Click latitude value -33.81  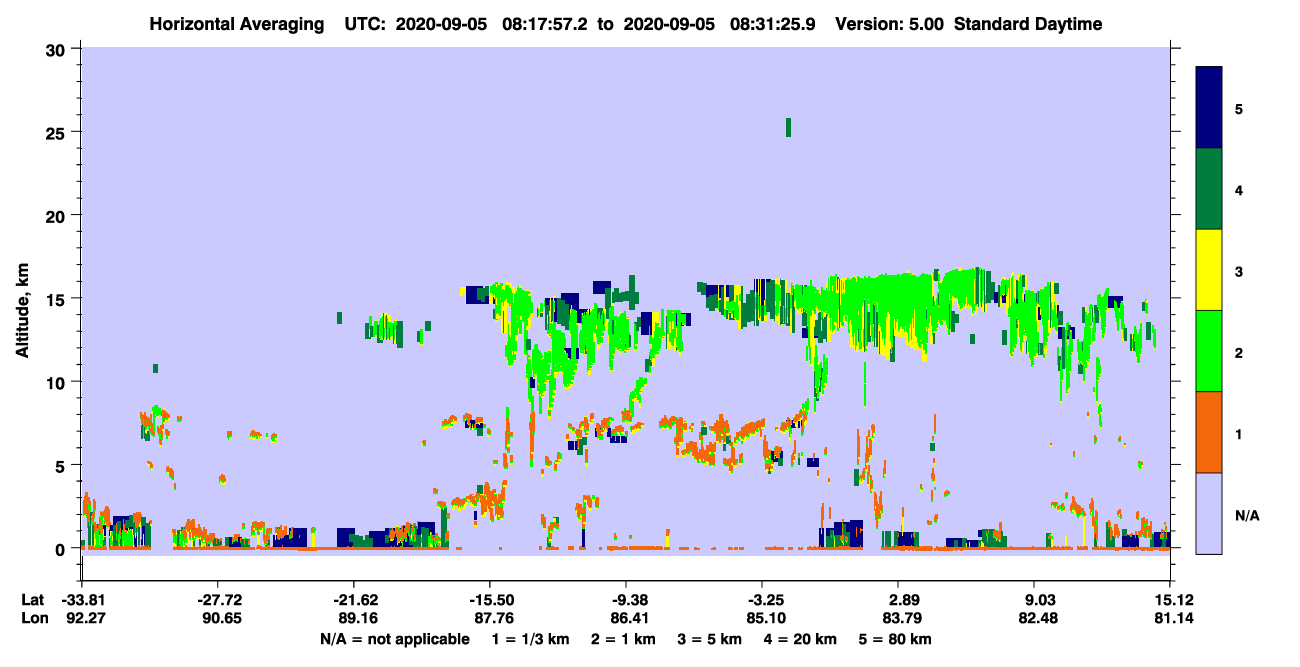pyautogui.click(x=82, y=600)
